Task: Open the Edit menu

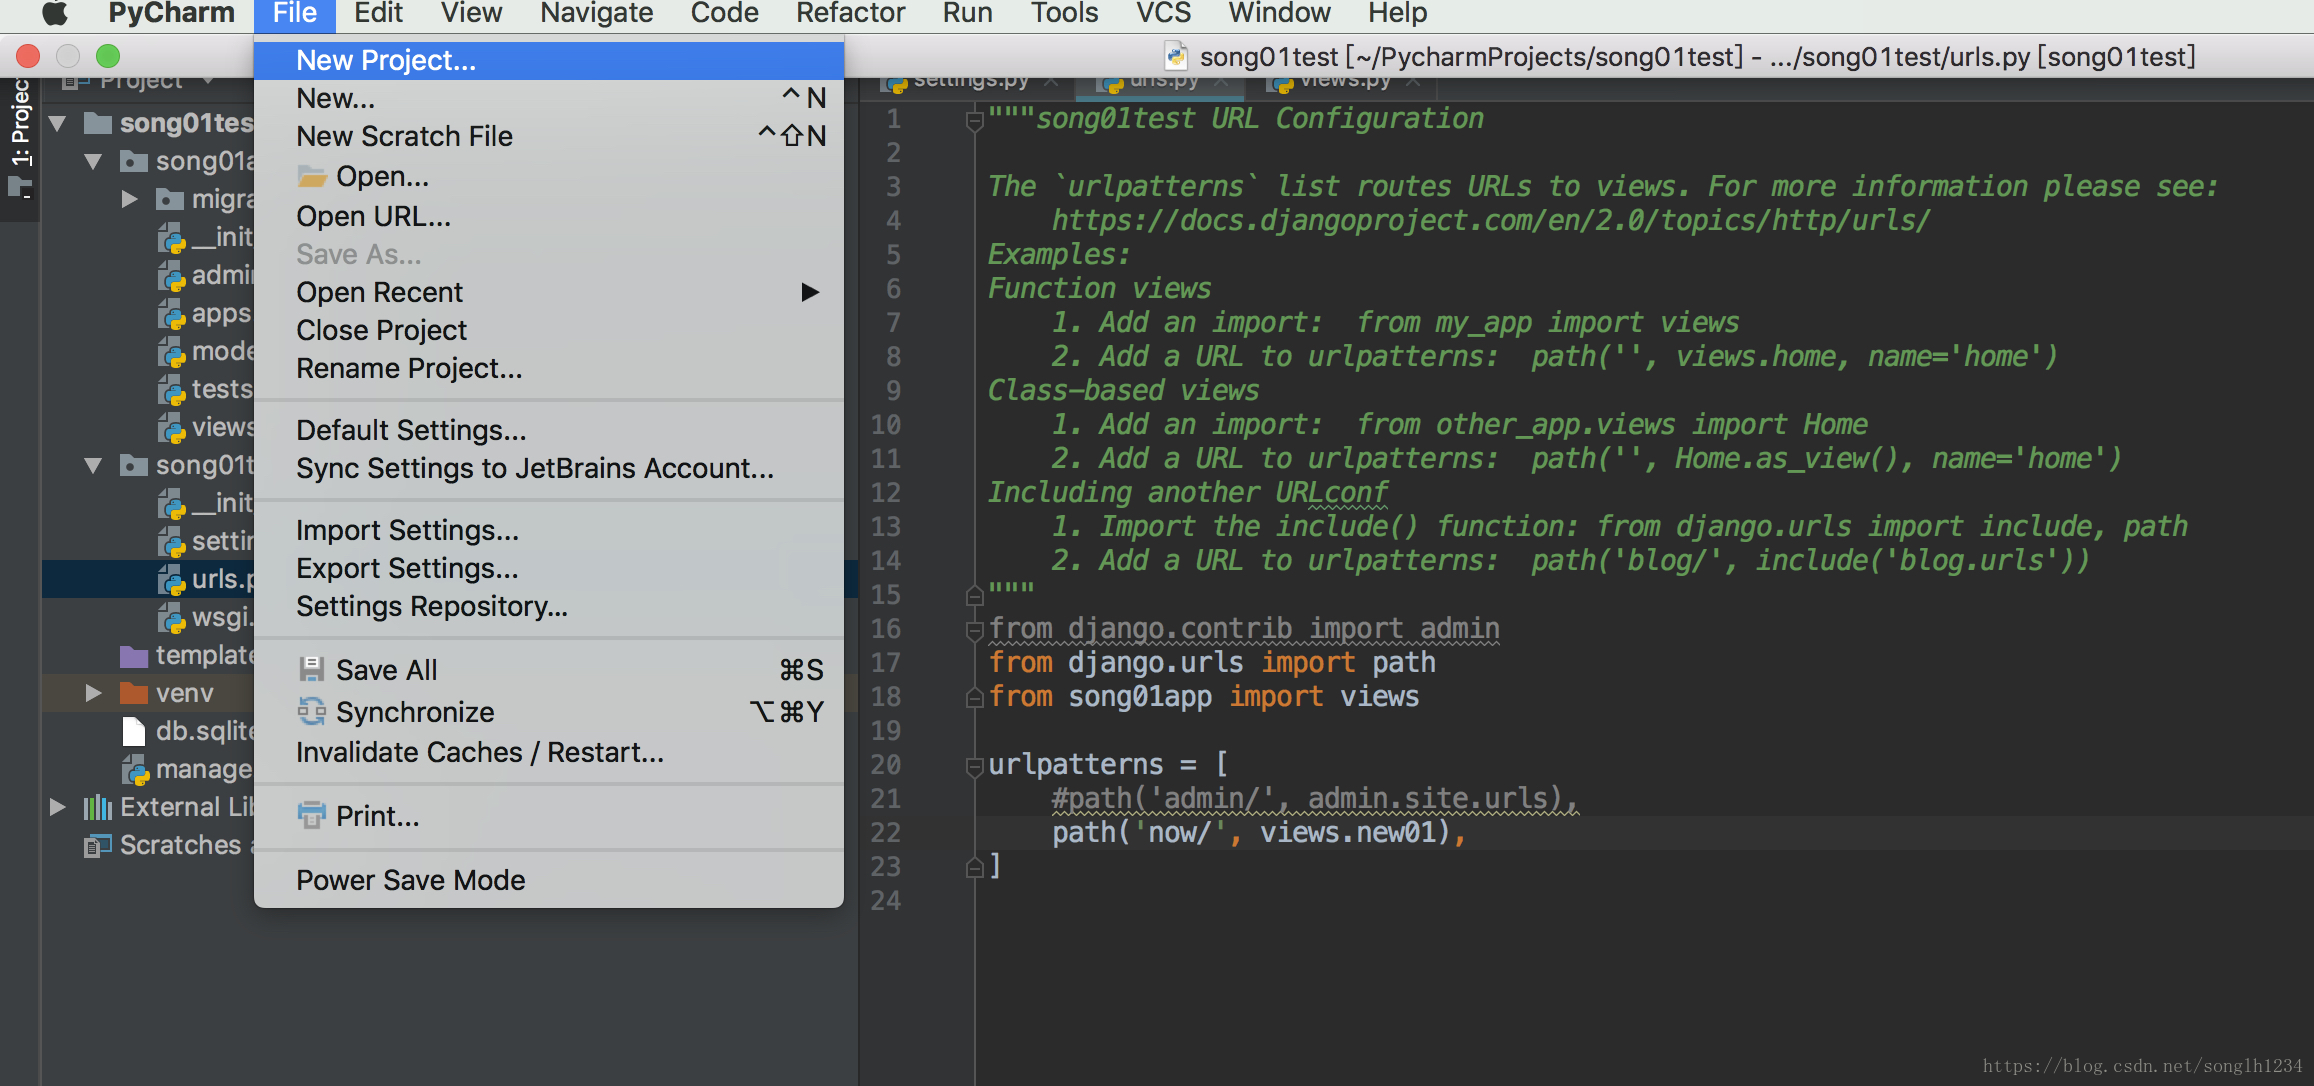Action: tap(378, 13)
